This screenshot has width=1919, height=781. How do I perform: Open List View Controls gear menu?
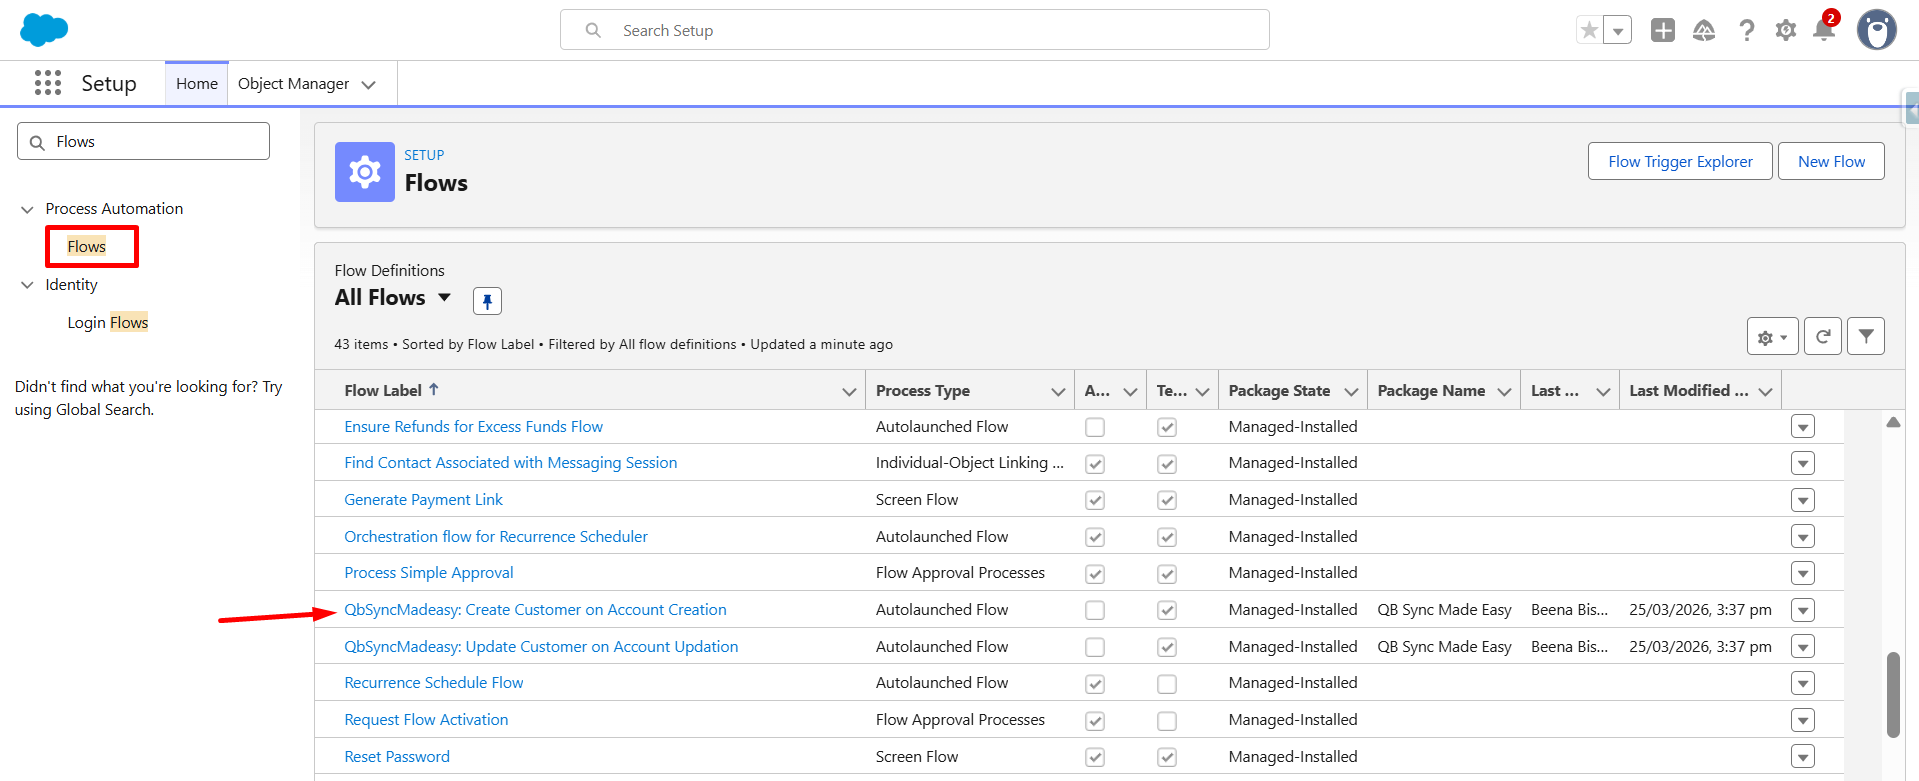pyautogui.click(x=1772, y=337)
